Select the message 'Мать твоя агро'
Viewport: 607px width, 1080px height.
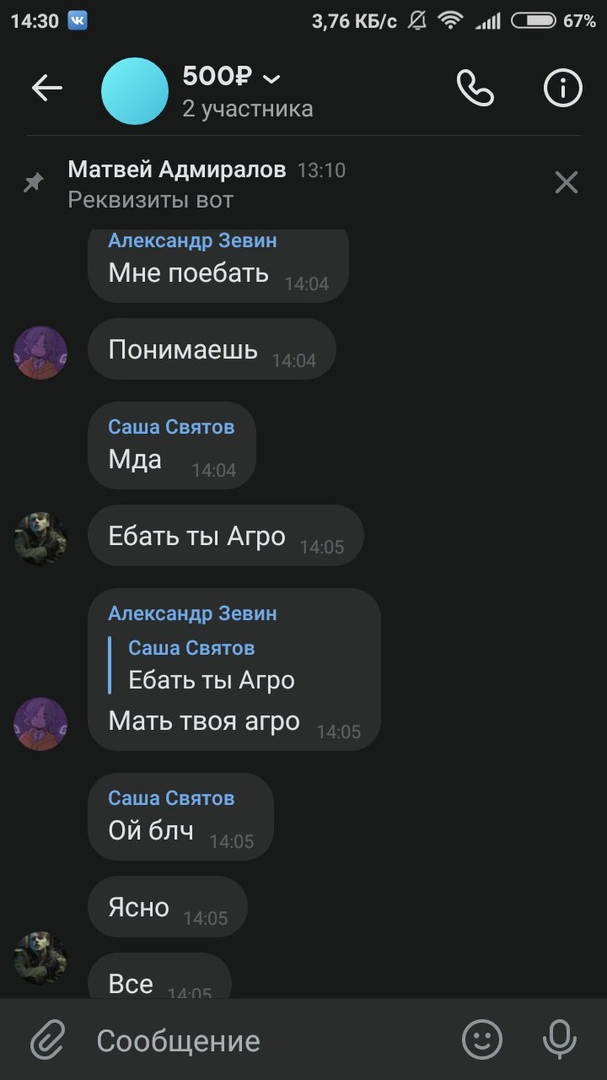point(204,721)
